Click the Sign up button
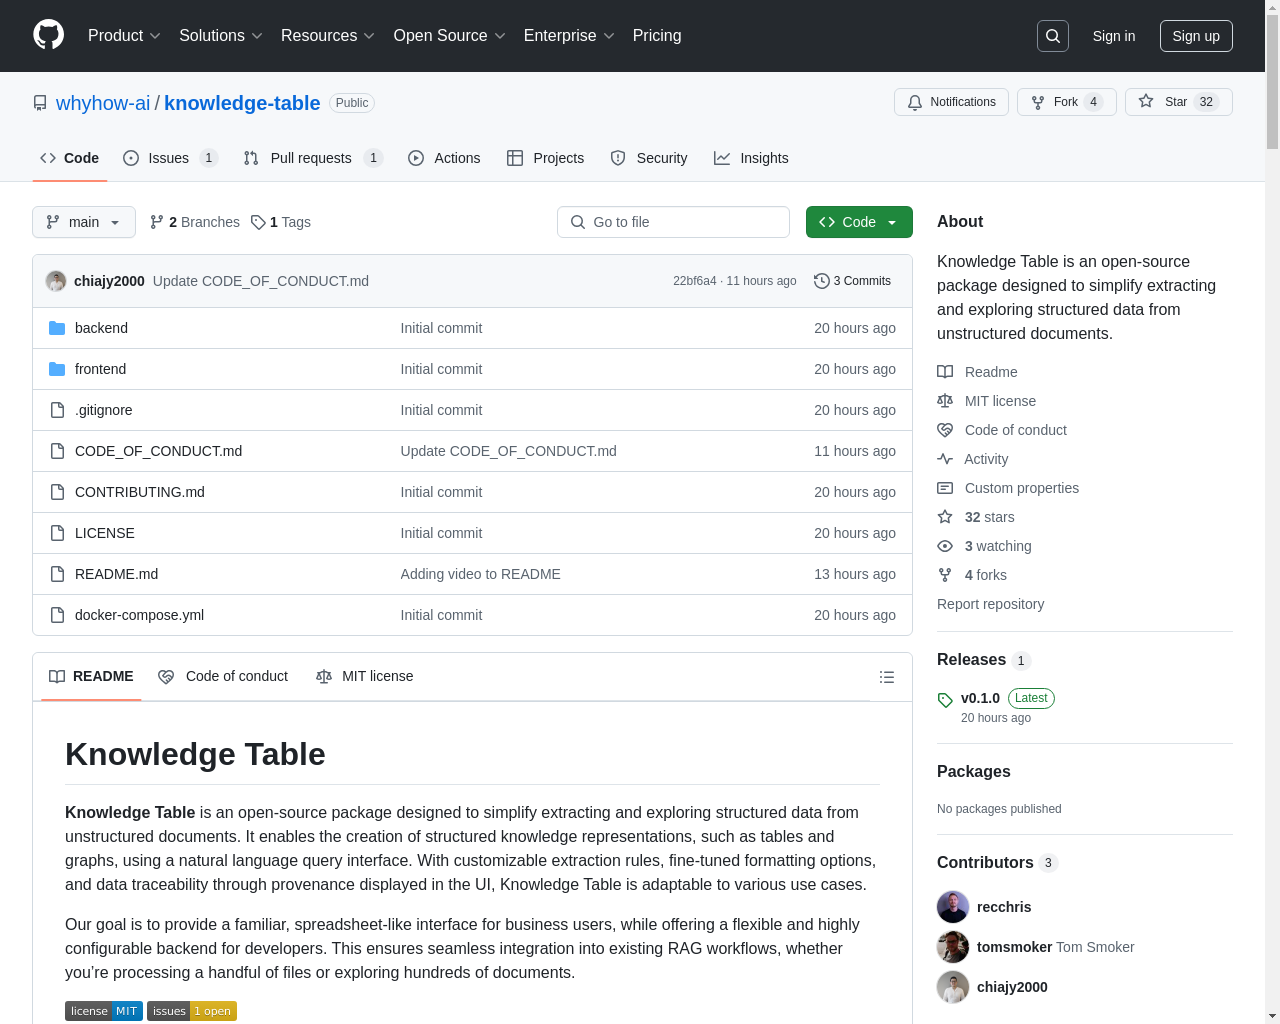This screenshot has width=1280, height=1024. click(x=1196, y=36)
